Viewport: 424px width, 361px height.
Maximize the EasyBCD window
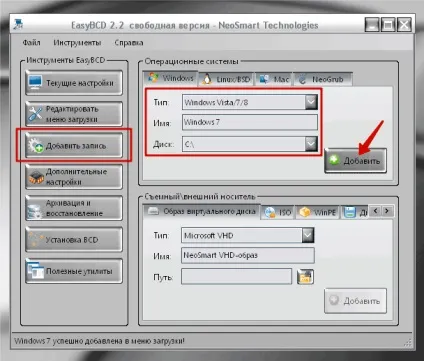(x=388, y=25)
